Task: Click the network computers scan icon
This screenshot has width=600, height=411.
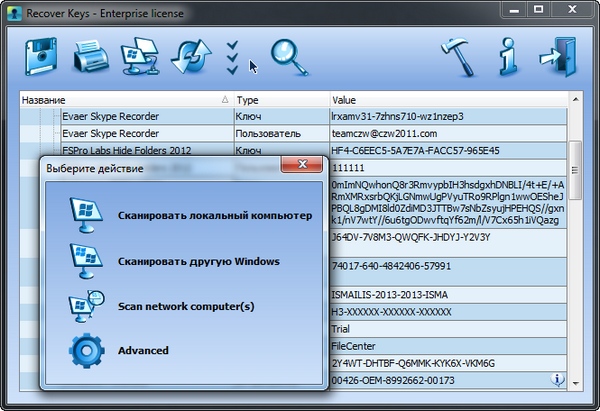Action: point(86,306)
